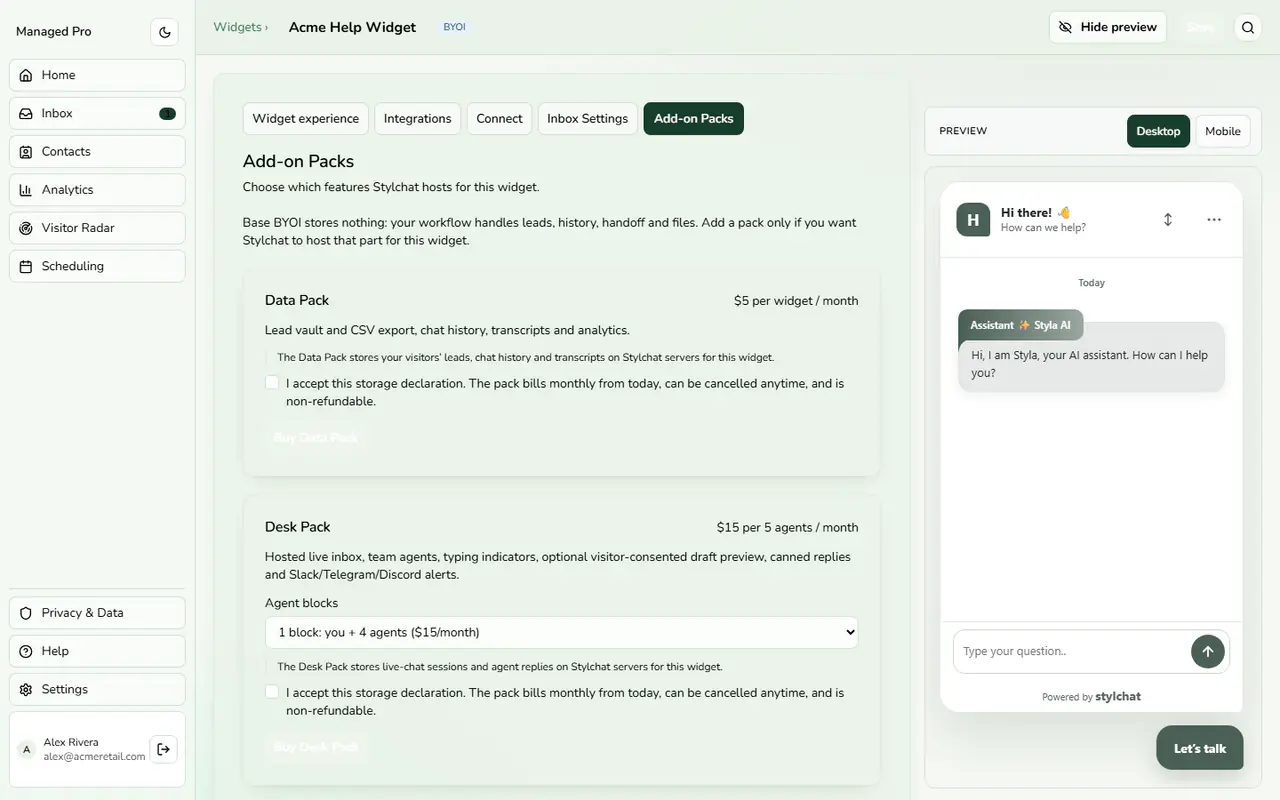This screenshot has width=1280, height=800.
Task: Select the Add-on Packs tab
Action: 694,118
